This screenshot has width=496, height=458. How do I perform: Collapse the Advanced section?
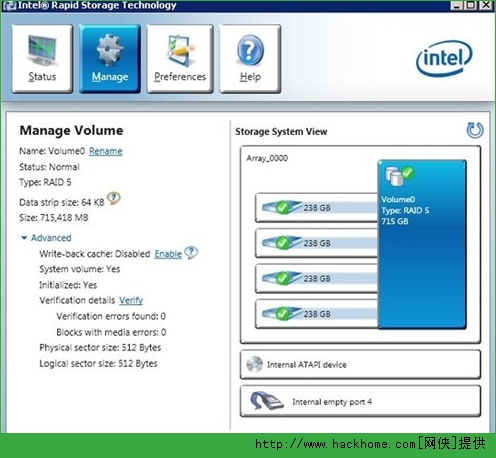pos(46,238)
